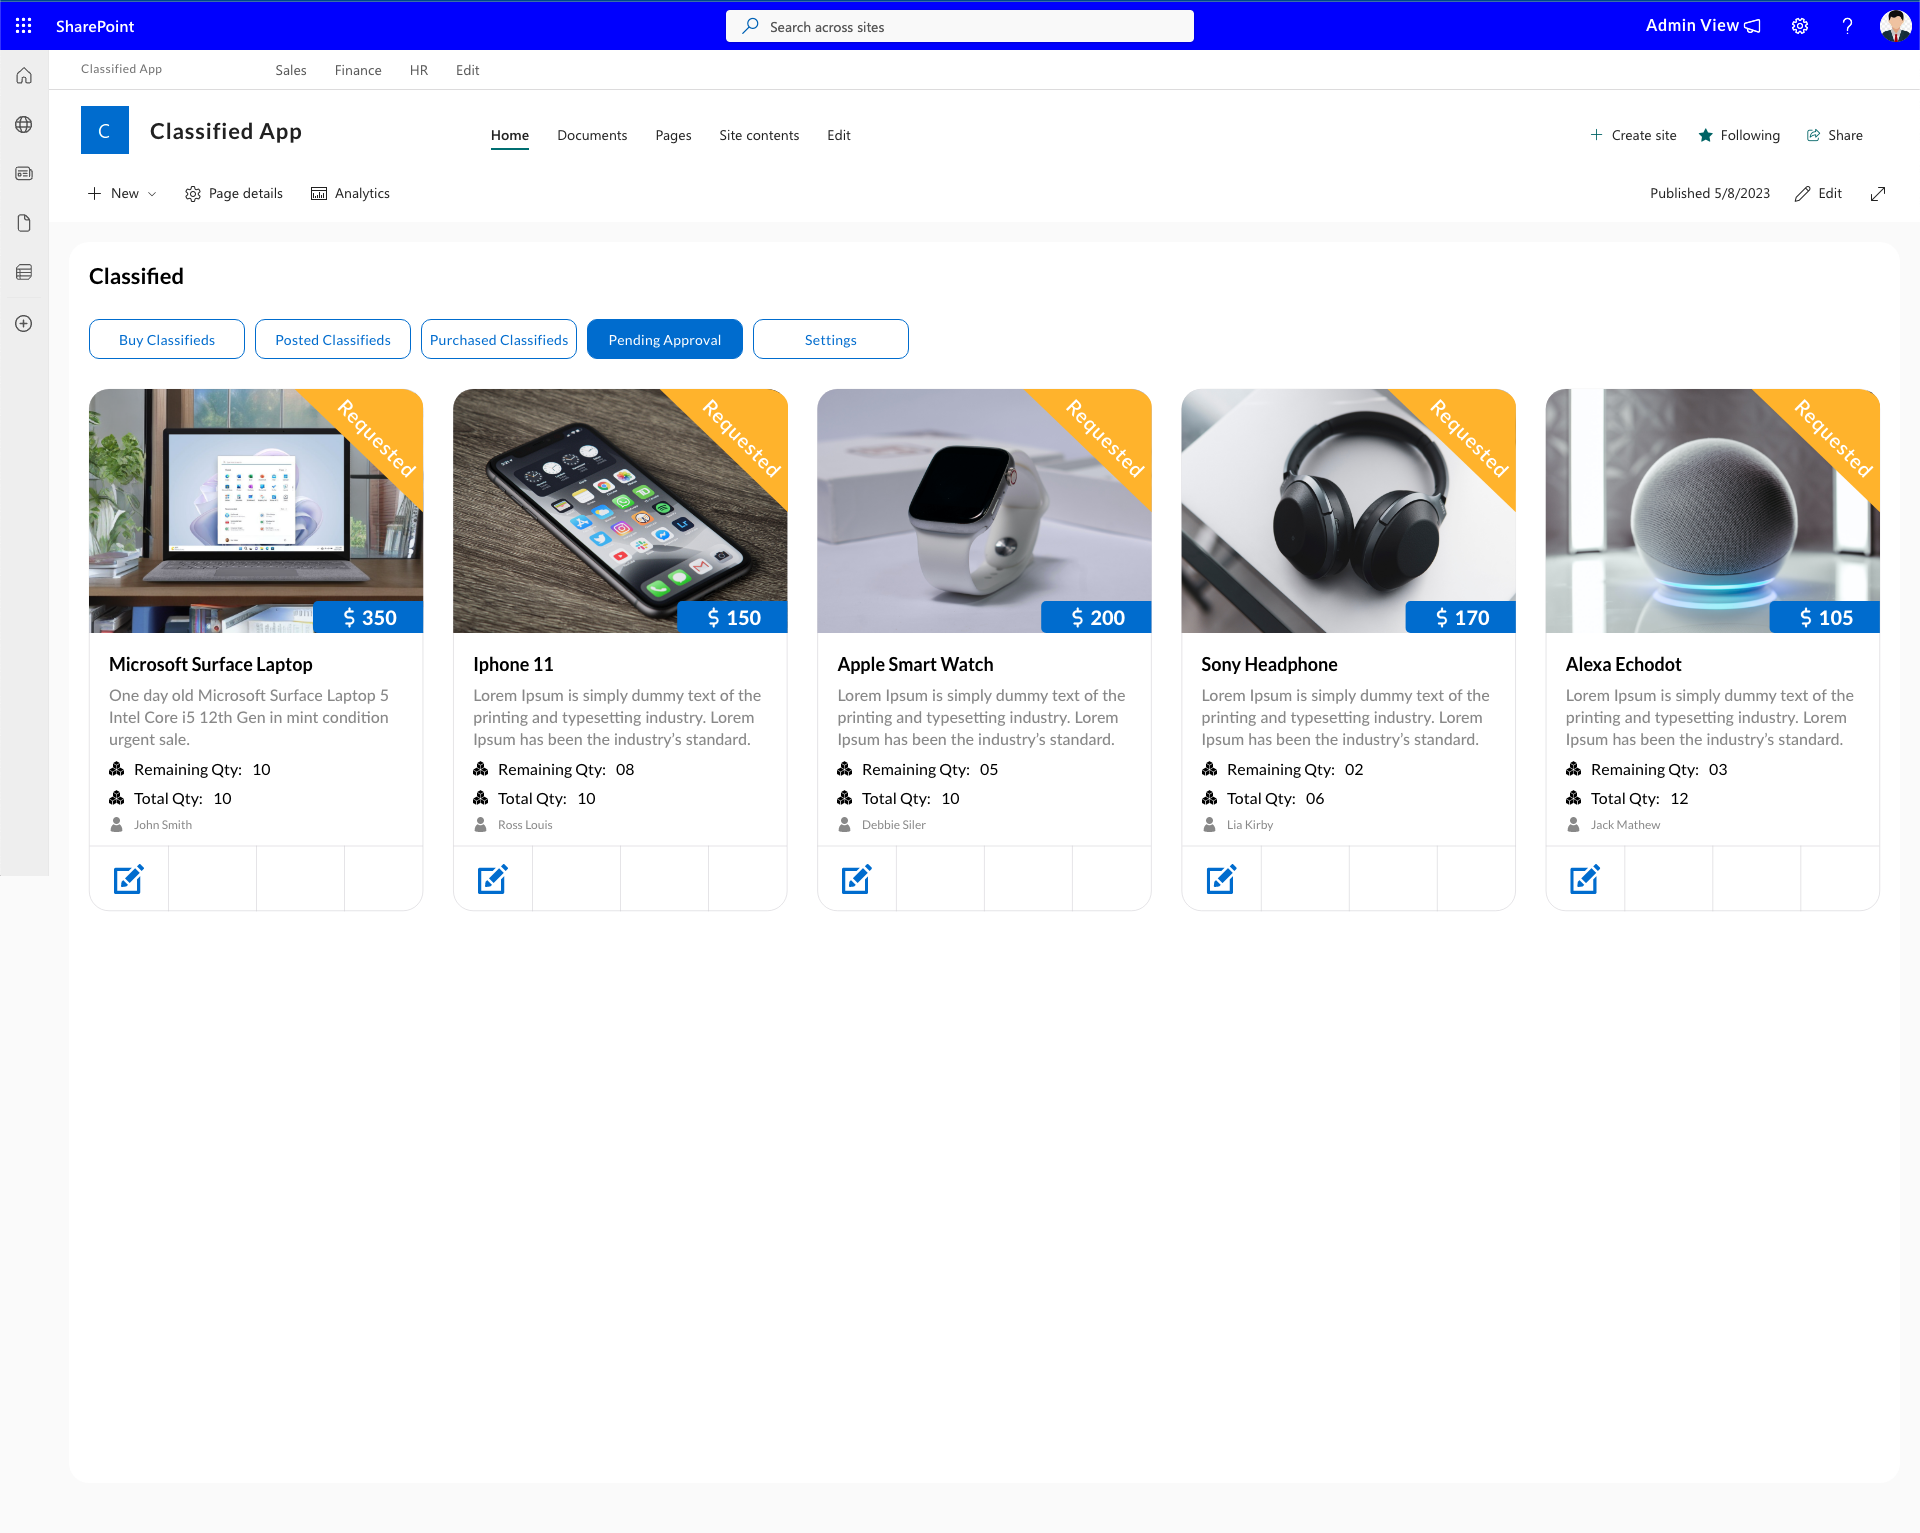
Task: Open the news icon in left rail
Action: coord(24,174)
